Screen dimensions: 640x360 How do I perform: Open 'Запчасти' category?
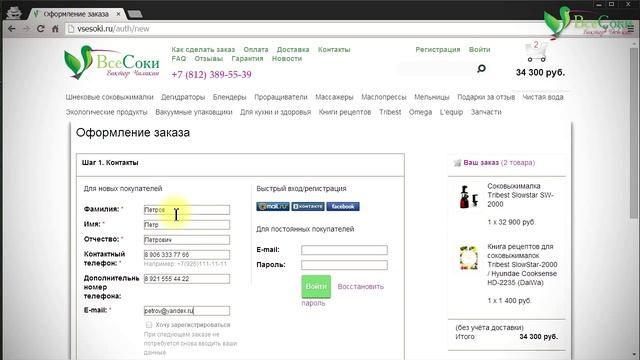pyautogui.click(x=486, y=112)
